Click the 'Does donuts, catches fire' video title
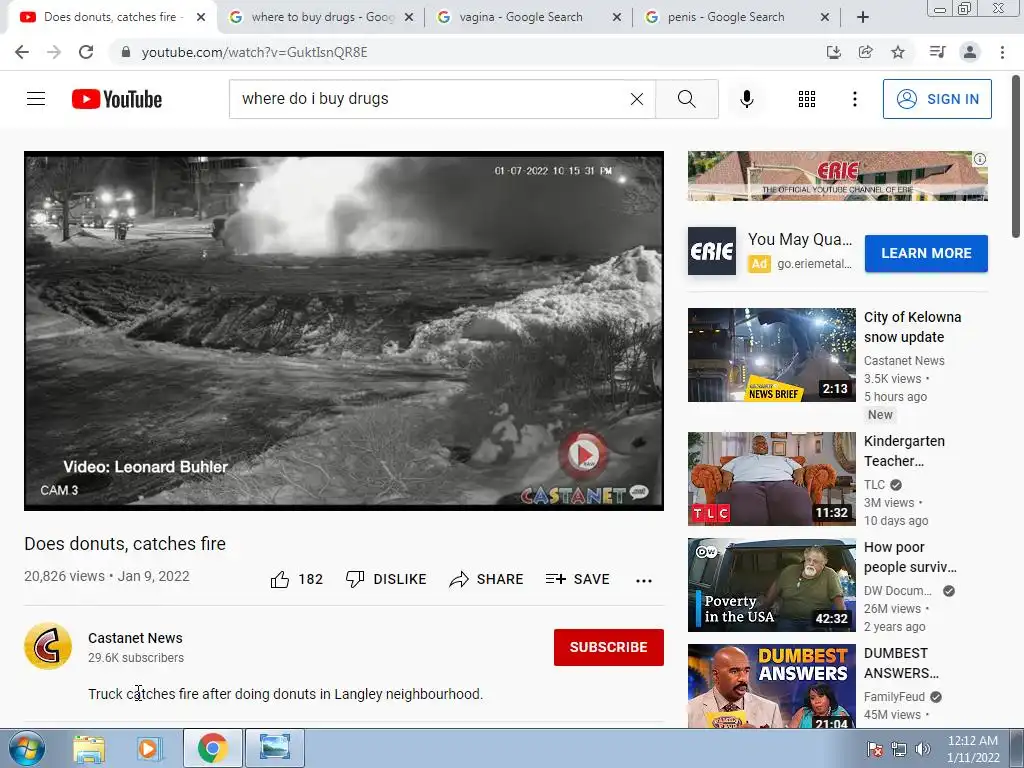The image size is (1024, 768). pyautogui.click(x=125, y=543)
